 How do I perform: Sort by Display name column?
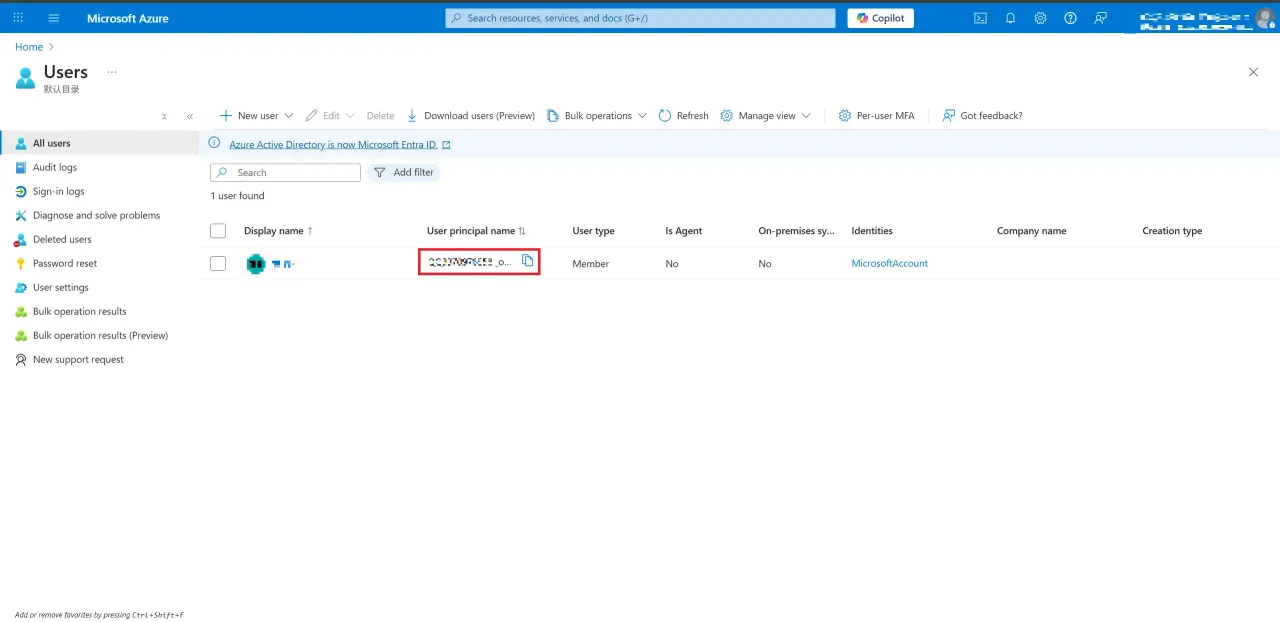point(278,231)
